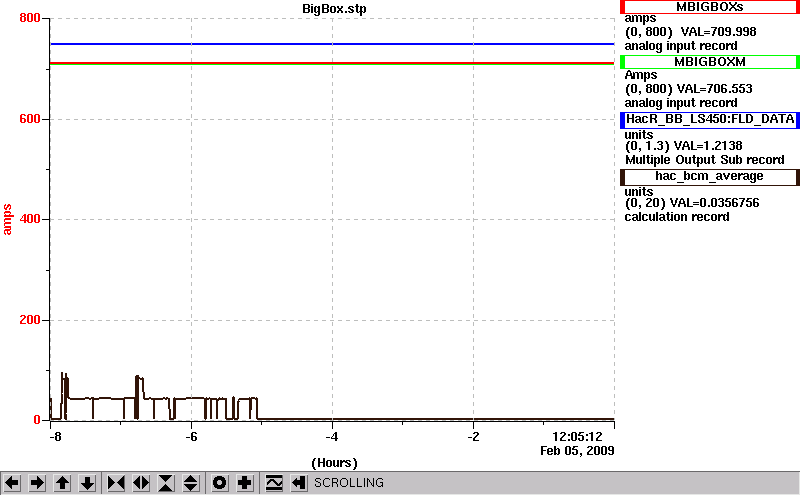
Task: Click the VAL=706.553 reading
Action: click(714, 89)
